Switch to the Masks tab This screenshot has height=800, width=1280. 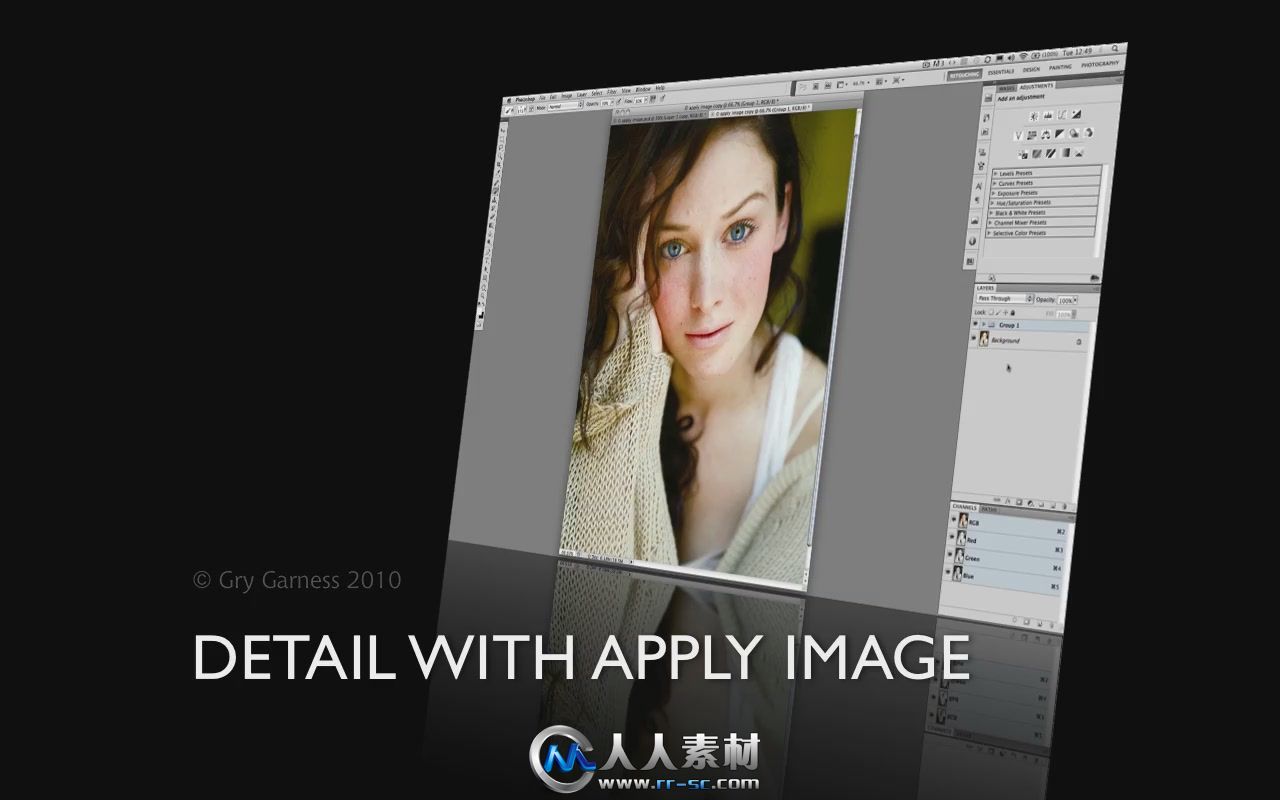[x=1007, y=88]
